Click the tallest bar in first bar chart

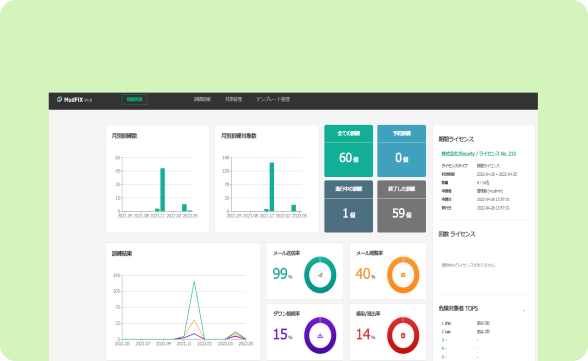click(162, 190)
